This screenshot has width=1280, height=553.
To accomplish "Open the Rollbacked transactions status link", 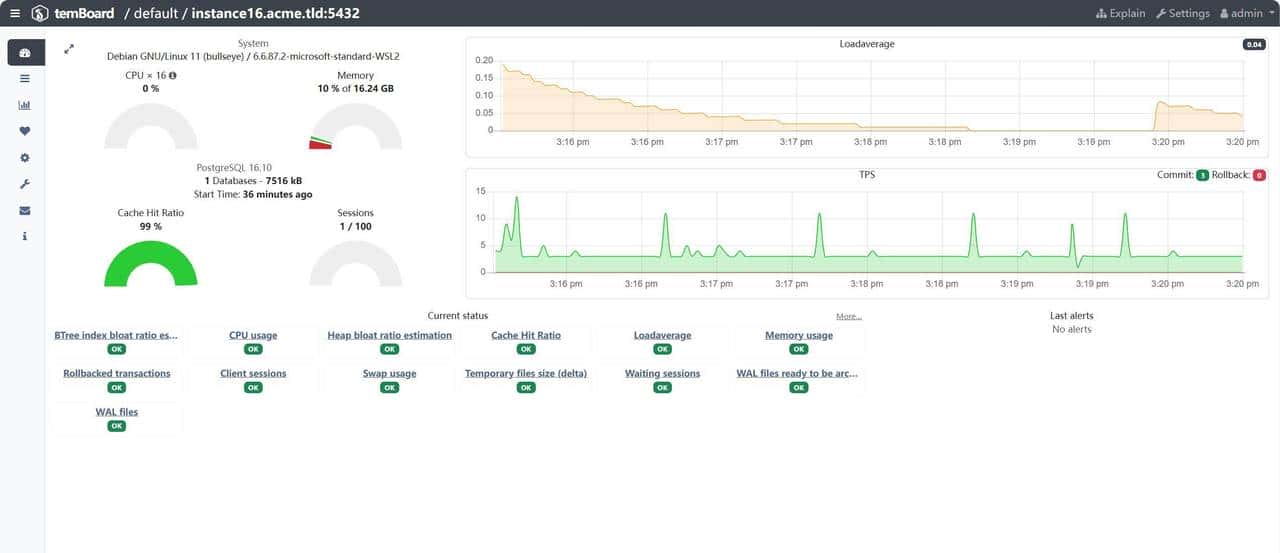I will tap(117, 373).
